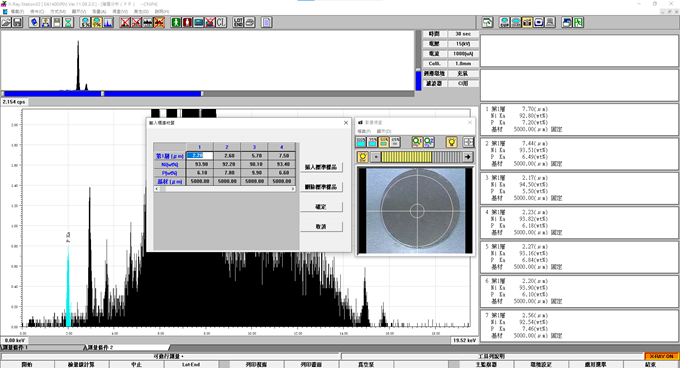Viewport: 680px width, 368px height.
Task: Open the (W) menu in main menu bar
Action: tap(120, 11)
